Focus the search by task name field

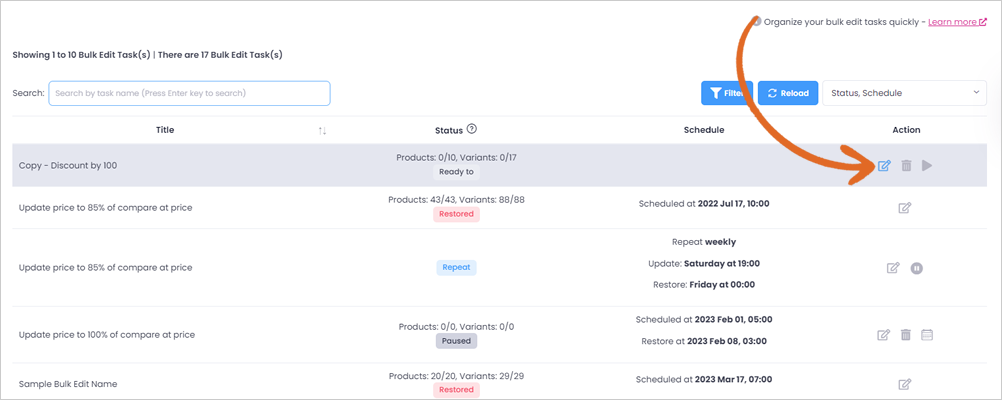[x=189, y=93]
